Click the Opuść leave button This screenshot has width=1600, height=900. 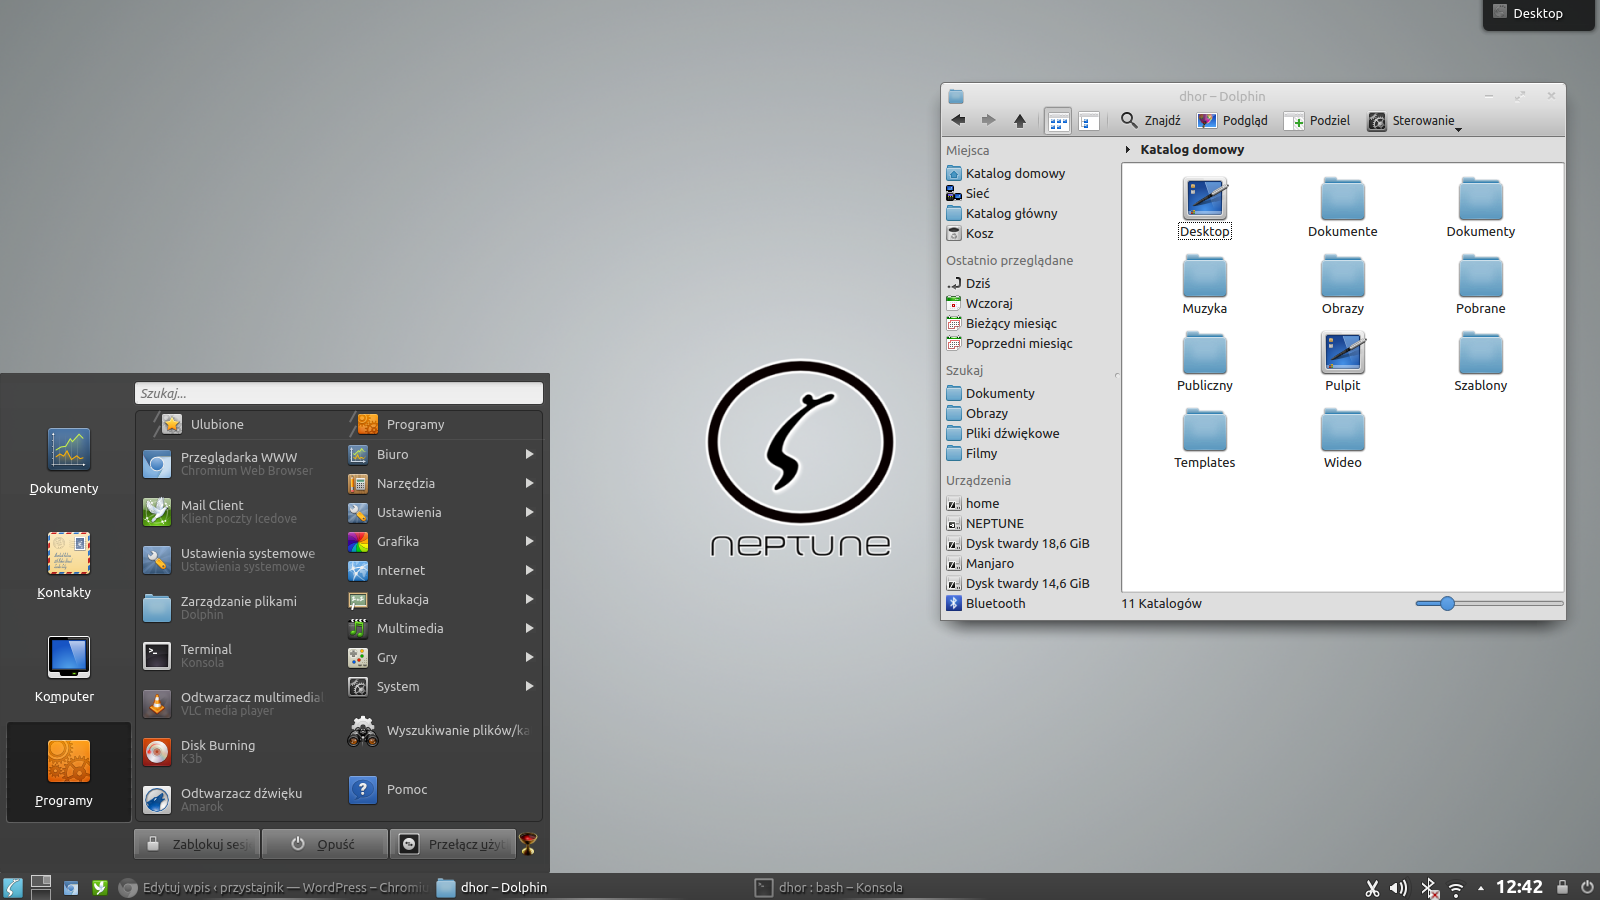coord(325,844)
